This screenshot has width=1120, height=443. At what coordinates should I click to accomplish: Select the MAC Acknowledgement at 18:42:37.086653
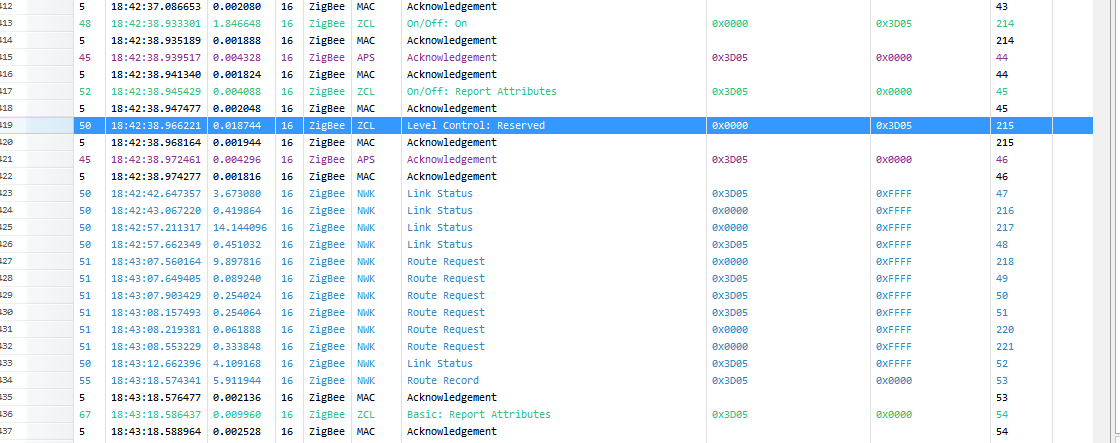tap(451, 7)
